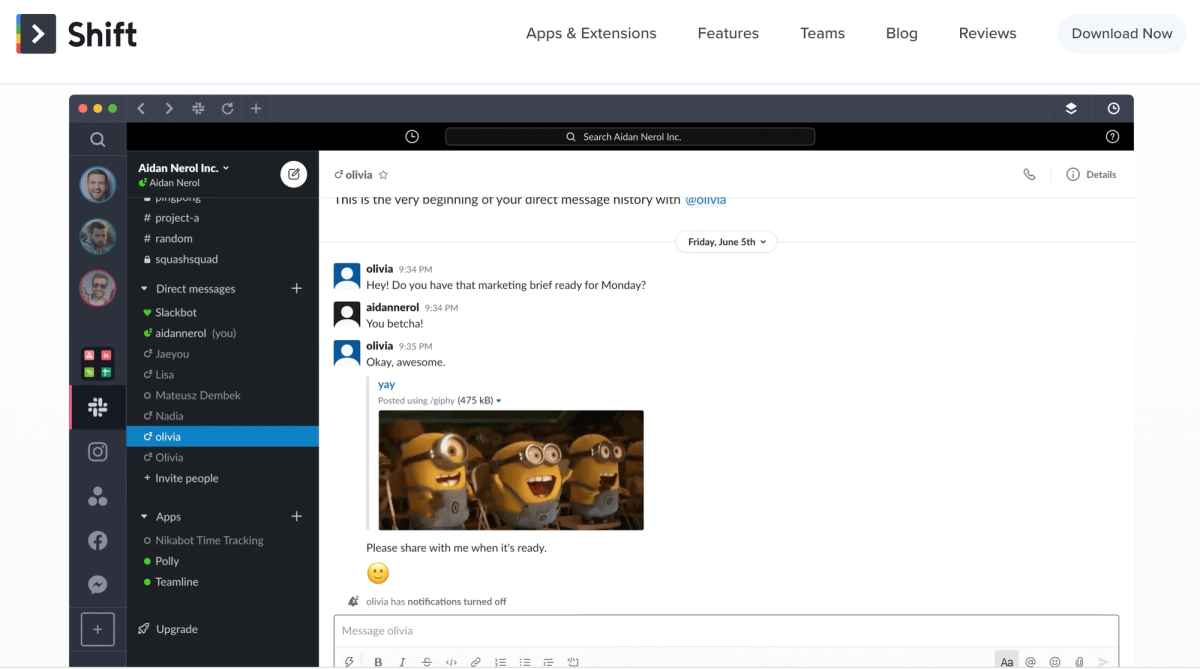Reload the page with refresh icon
Image resolution: width=1200 pixels, height=669 pixels.
(227, 108)
